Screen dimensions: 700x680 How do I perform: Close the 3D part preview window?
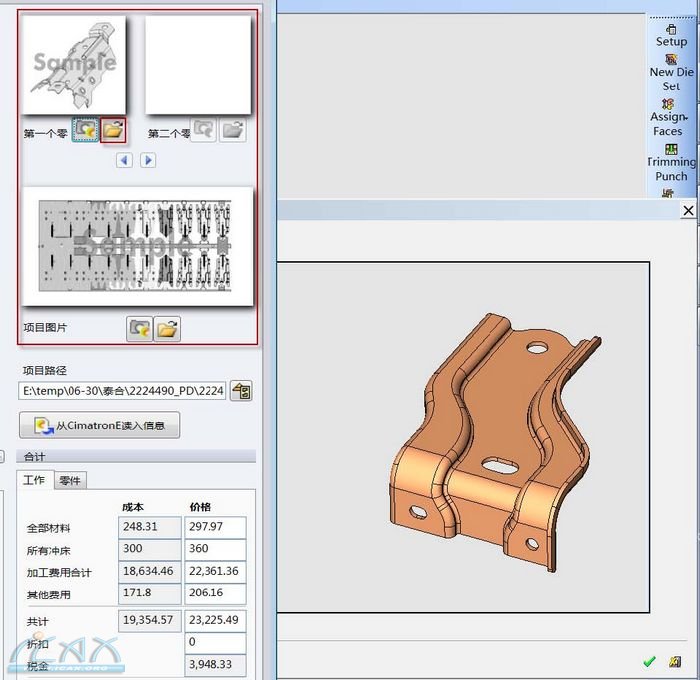(688, 211)
